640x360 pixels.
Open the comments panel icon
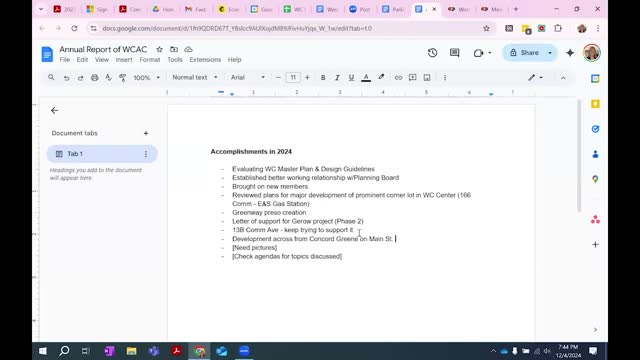pos(454,53)
